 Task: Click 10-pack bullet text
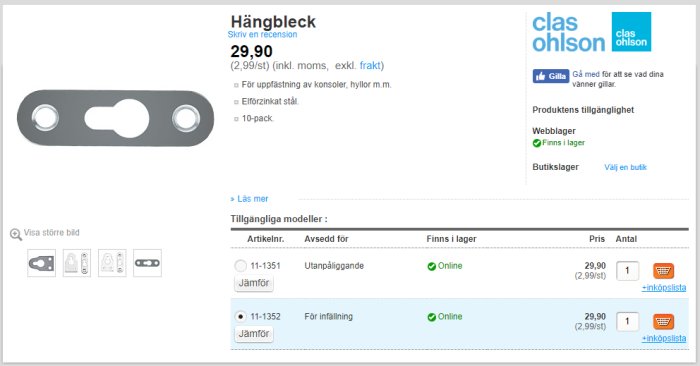[x=258, y=118]
